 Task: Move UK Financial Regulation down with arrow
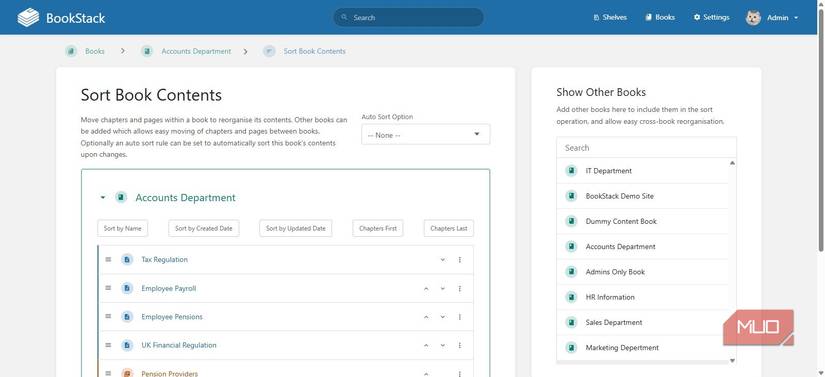coord(442,345)
